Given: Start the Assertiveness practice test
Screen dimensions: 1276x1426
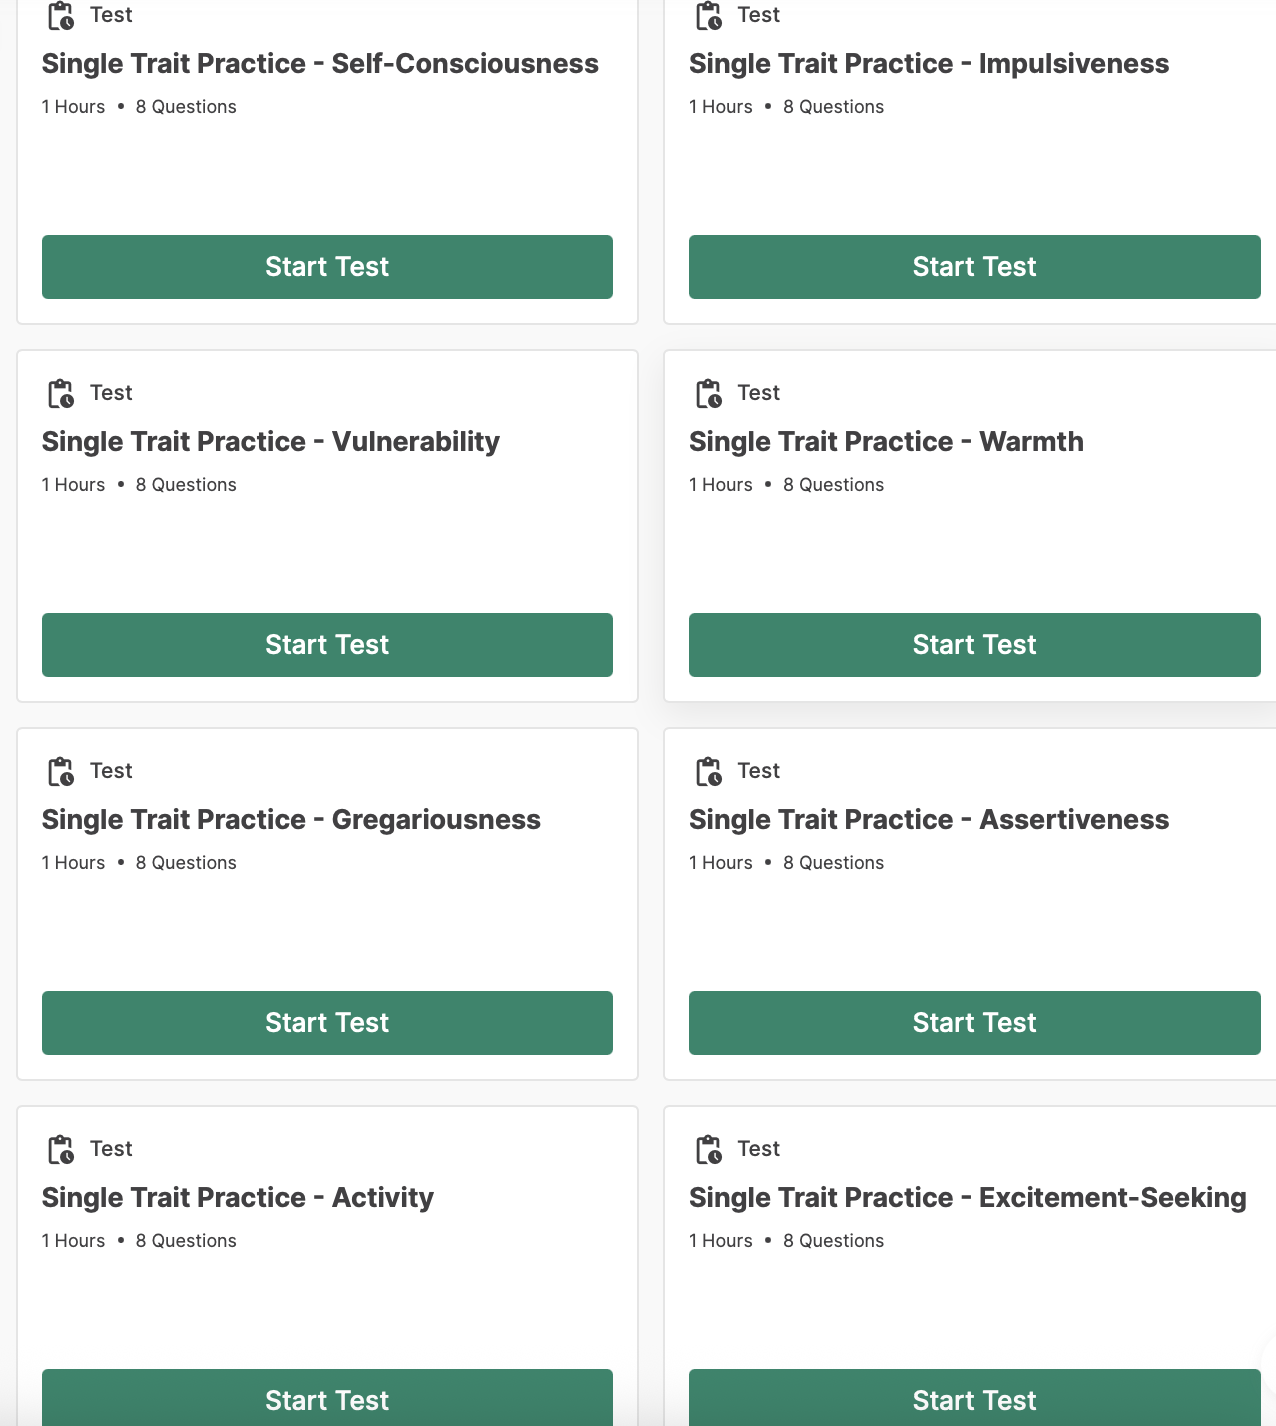Looking at the screenshot, I should [974, 1023].
